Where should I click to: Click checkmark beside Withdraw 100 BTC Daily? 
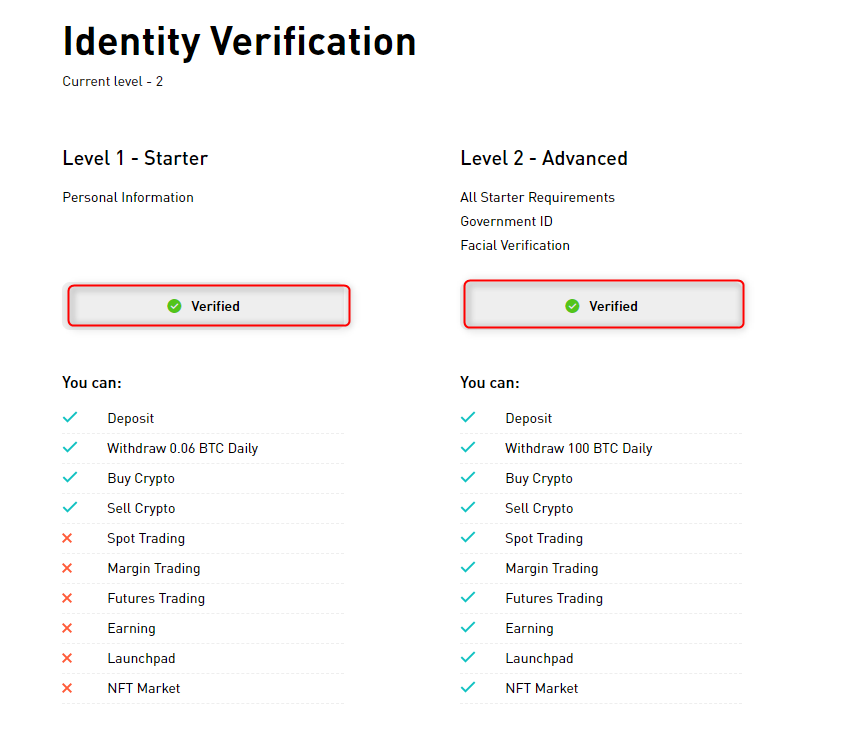pos(467,448)
